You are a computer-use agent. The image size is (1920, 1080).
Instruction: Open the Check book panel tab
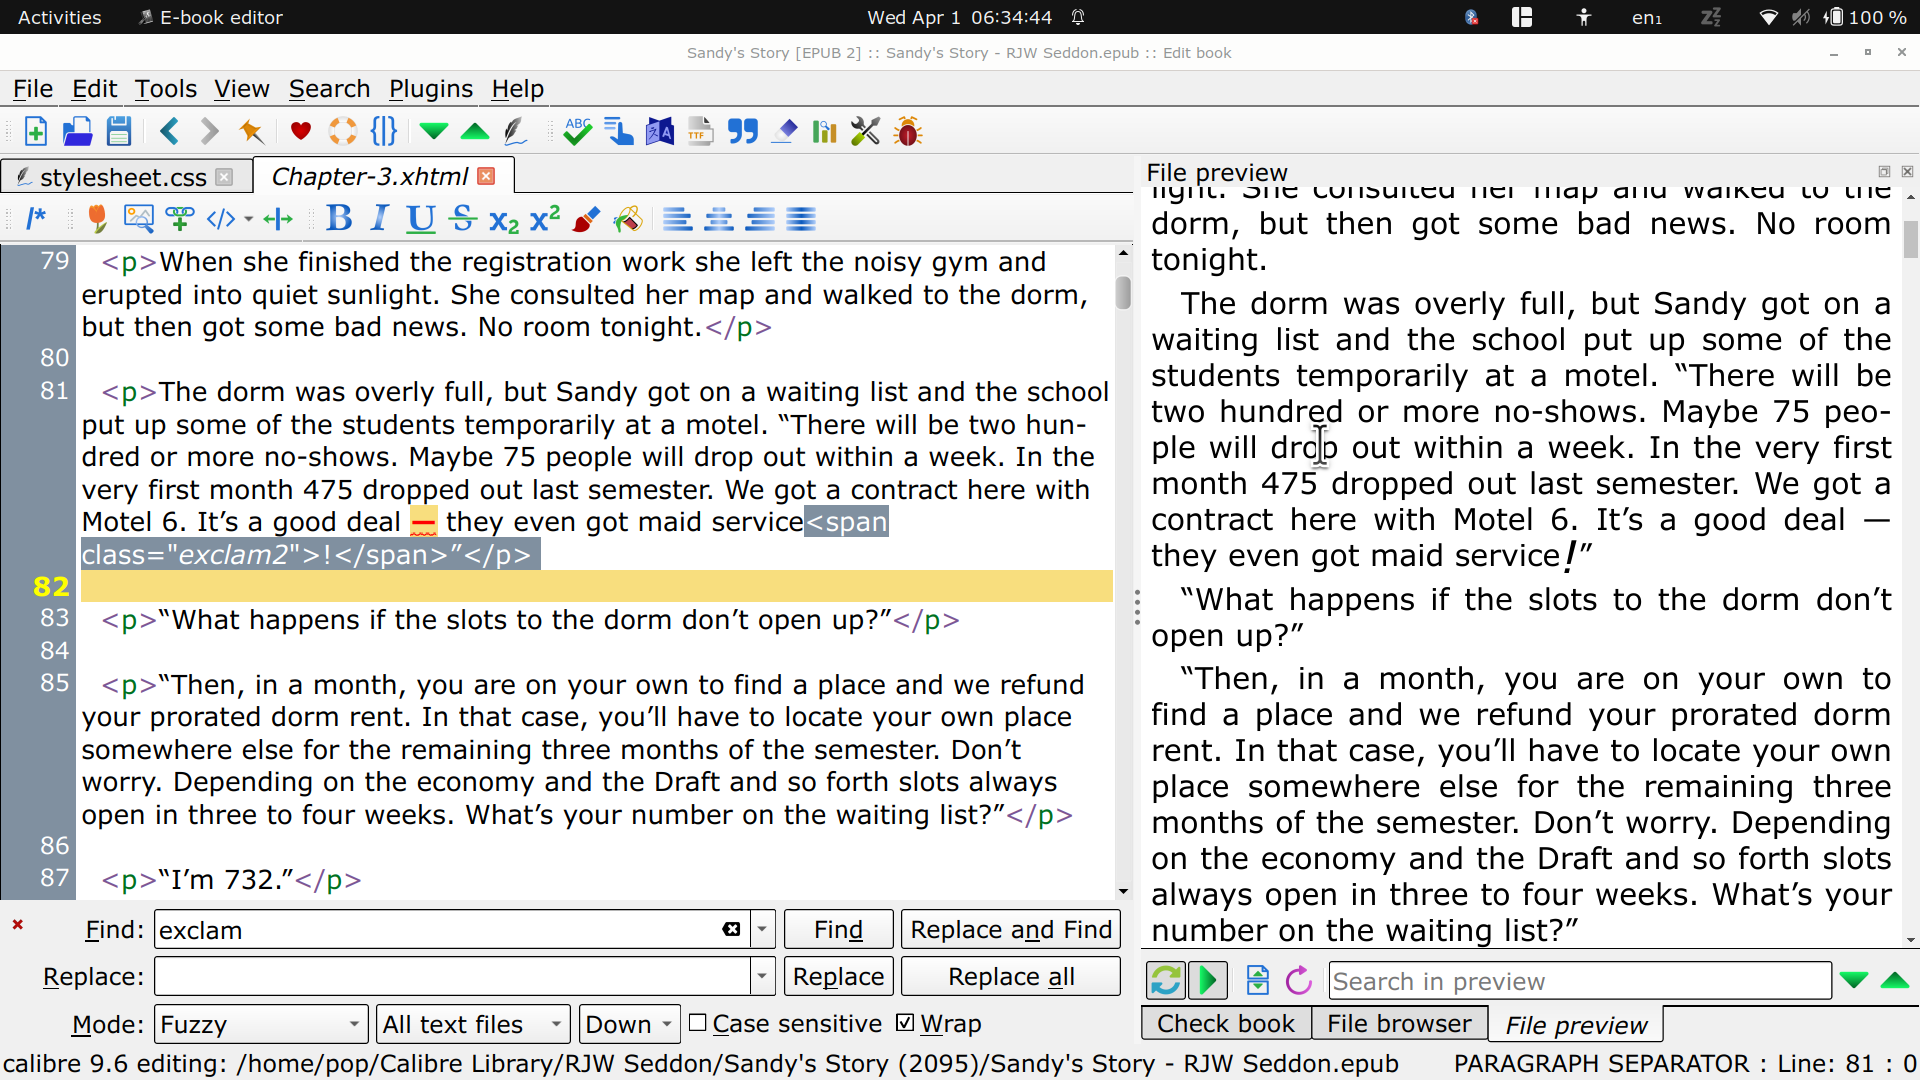[1225, 1024]
